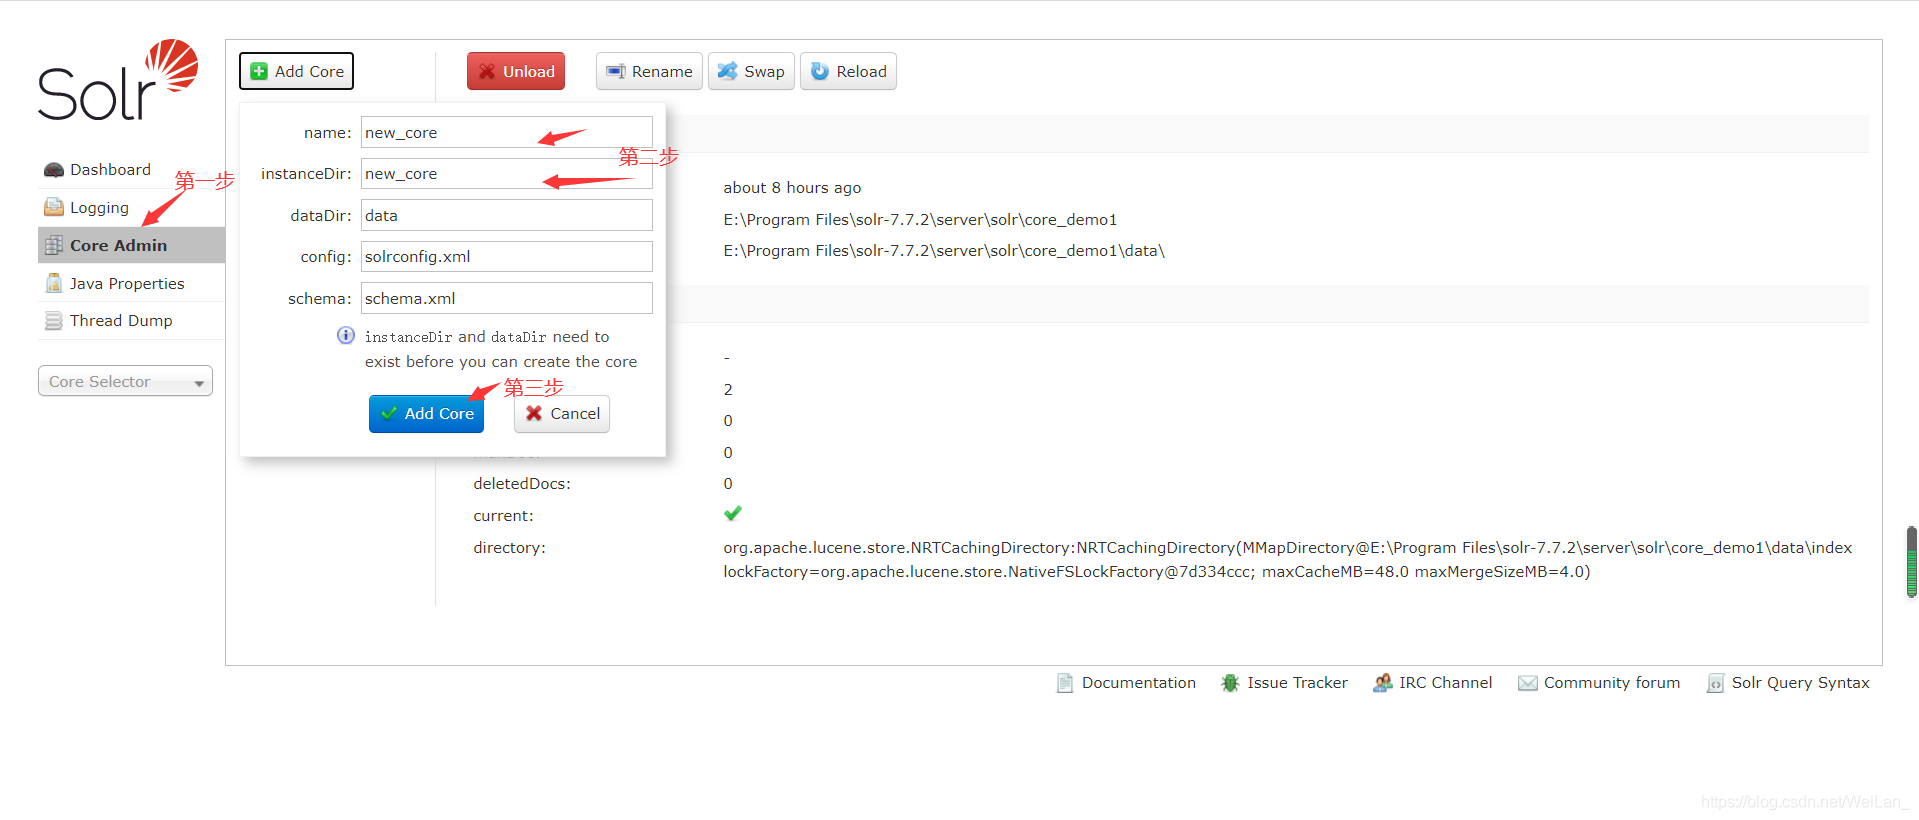This screenshot has height=820, width=1919.
Task: Click the green current checkmark
Action: coord(733,514)
